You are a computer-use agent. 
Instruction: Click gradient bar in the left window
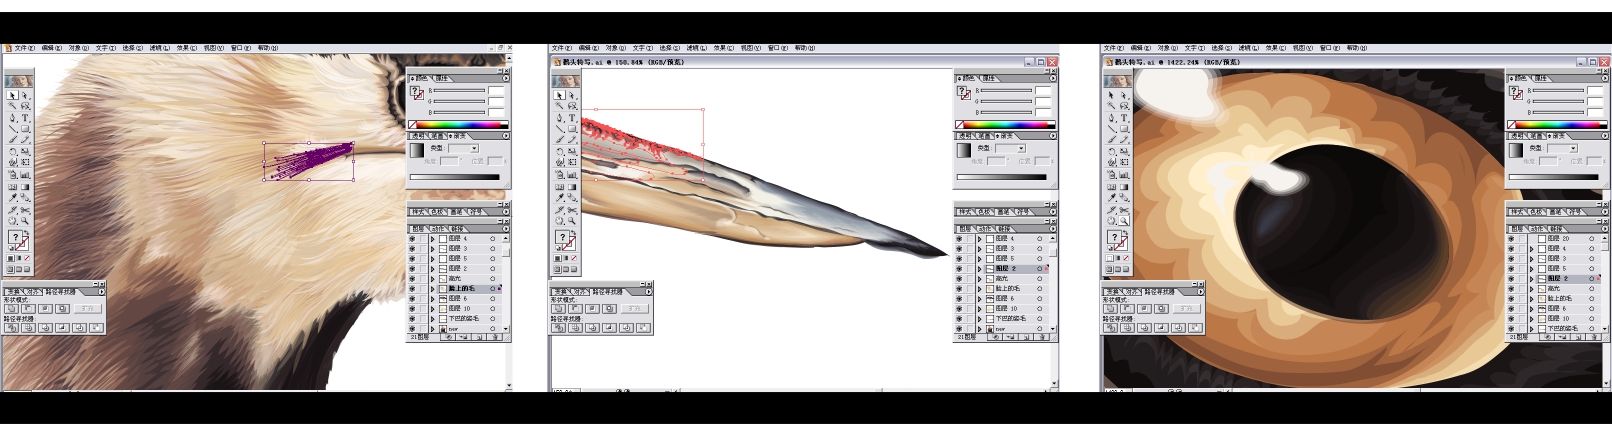click(x=455, y=177)
